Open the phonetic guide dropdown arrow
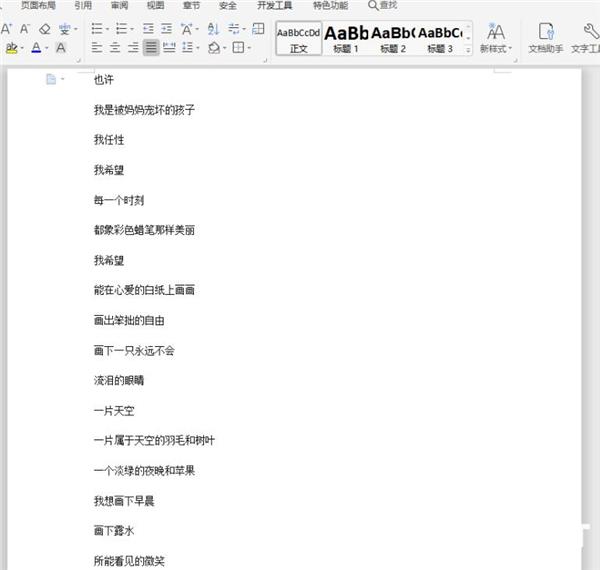The height and width of the screenshot is (570, 600). click(x=76, y=29)
